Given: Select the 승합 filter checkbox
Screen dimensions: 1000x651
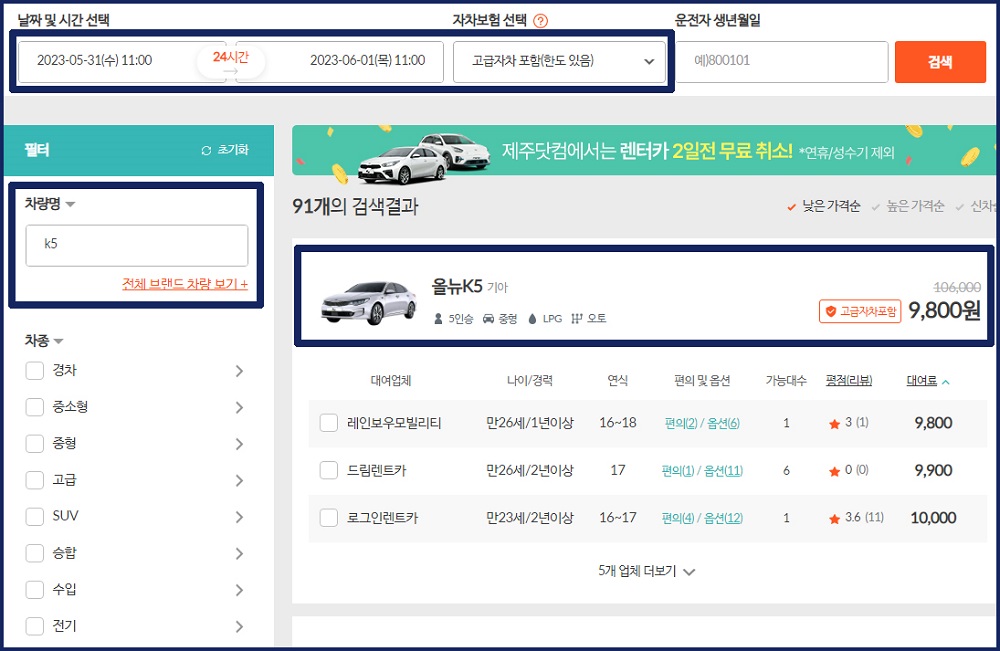Looking at the screenshot, I should pos(34,553).
